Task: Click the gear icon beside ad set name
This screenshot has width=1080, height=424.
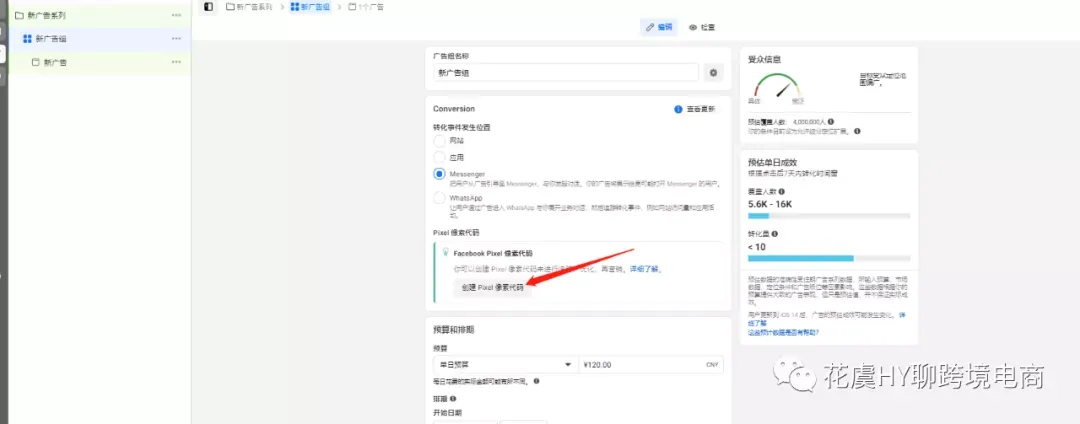Action: tap(714, 72)
